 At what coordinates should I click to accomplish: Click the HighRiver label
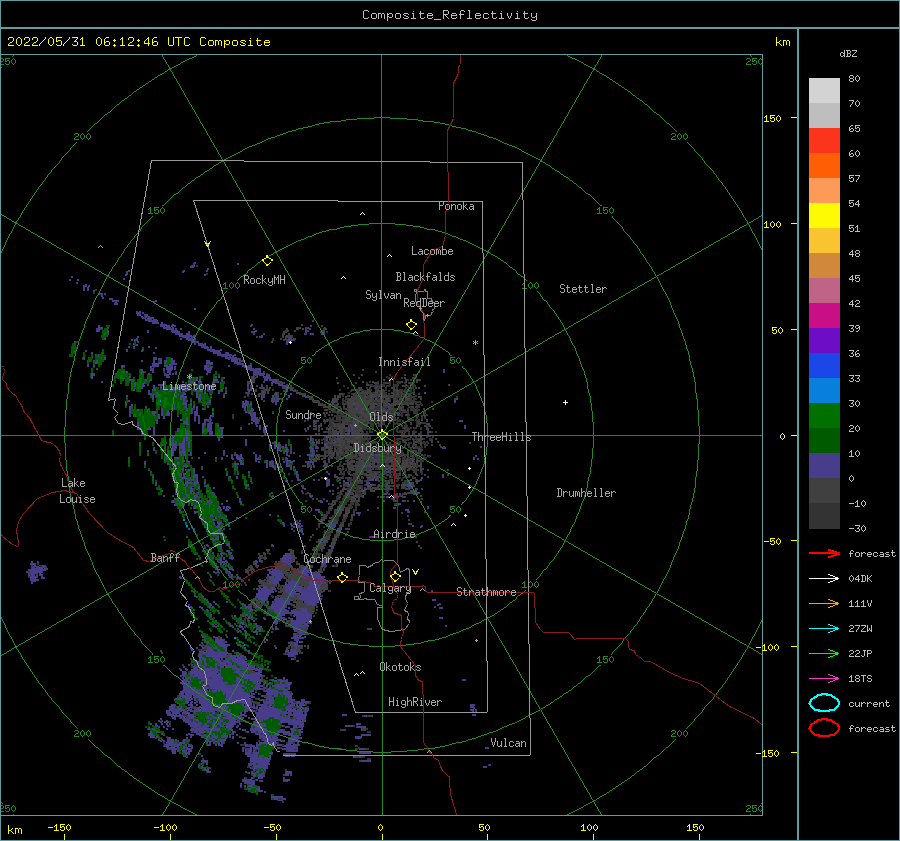coord(415,702)
